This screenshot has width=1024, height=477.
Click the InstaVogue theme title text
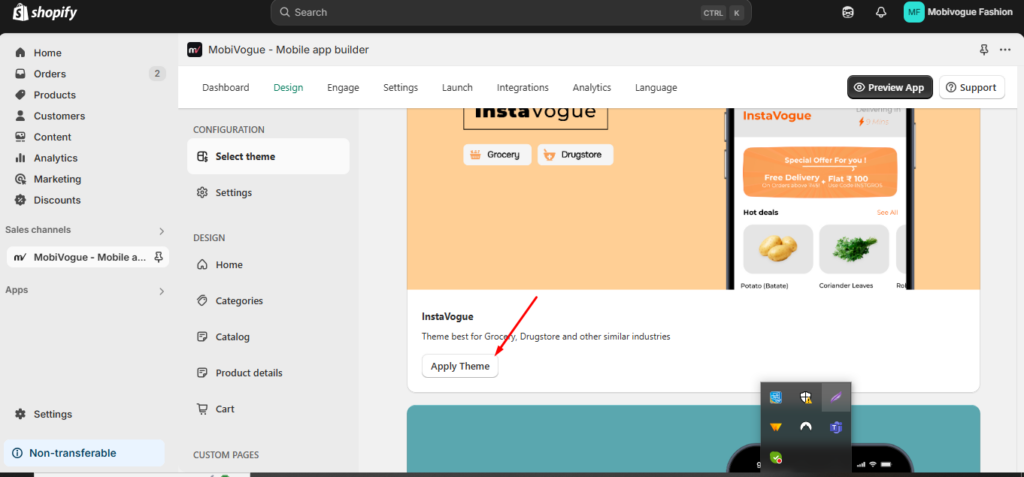coord(447,317)
